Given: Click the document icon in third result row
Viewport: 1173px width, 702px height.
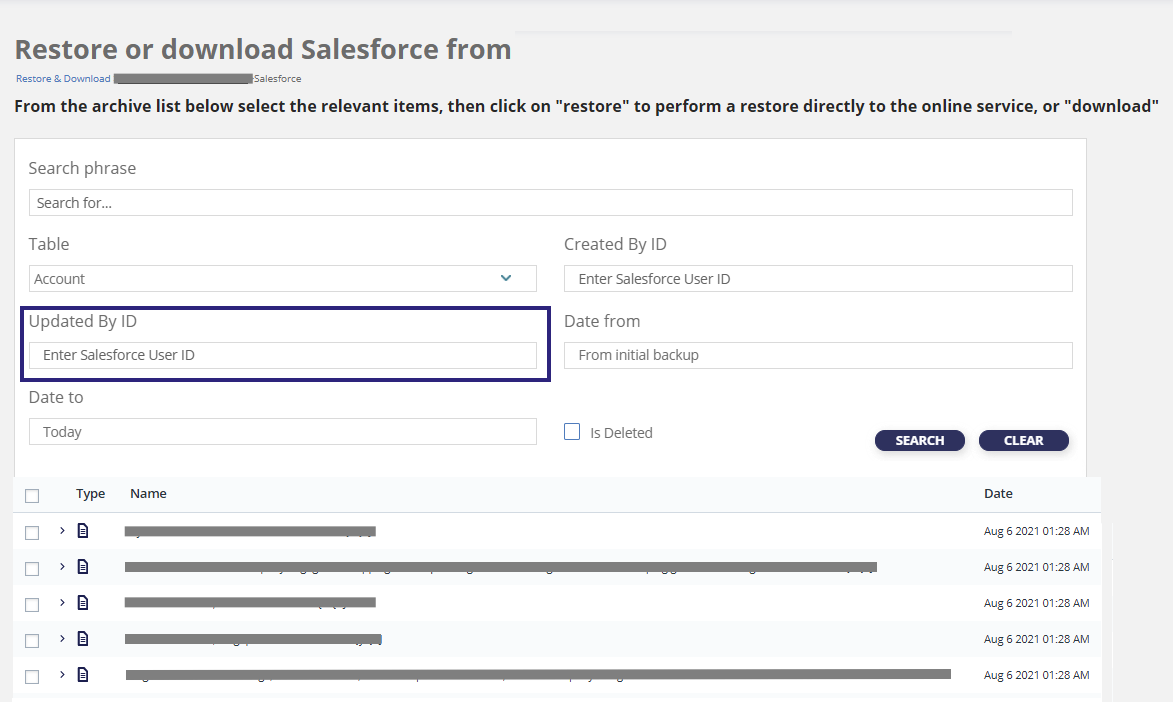Looking at the screenshot, I should 83,602.
